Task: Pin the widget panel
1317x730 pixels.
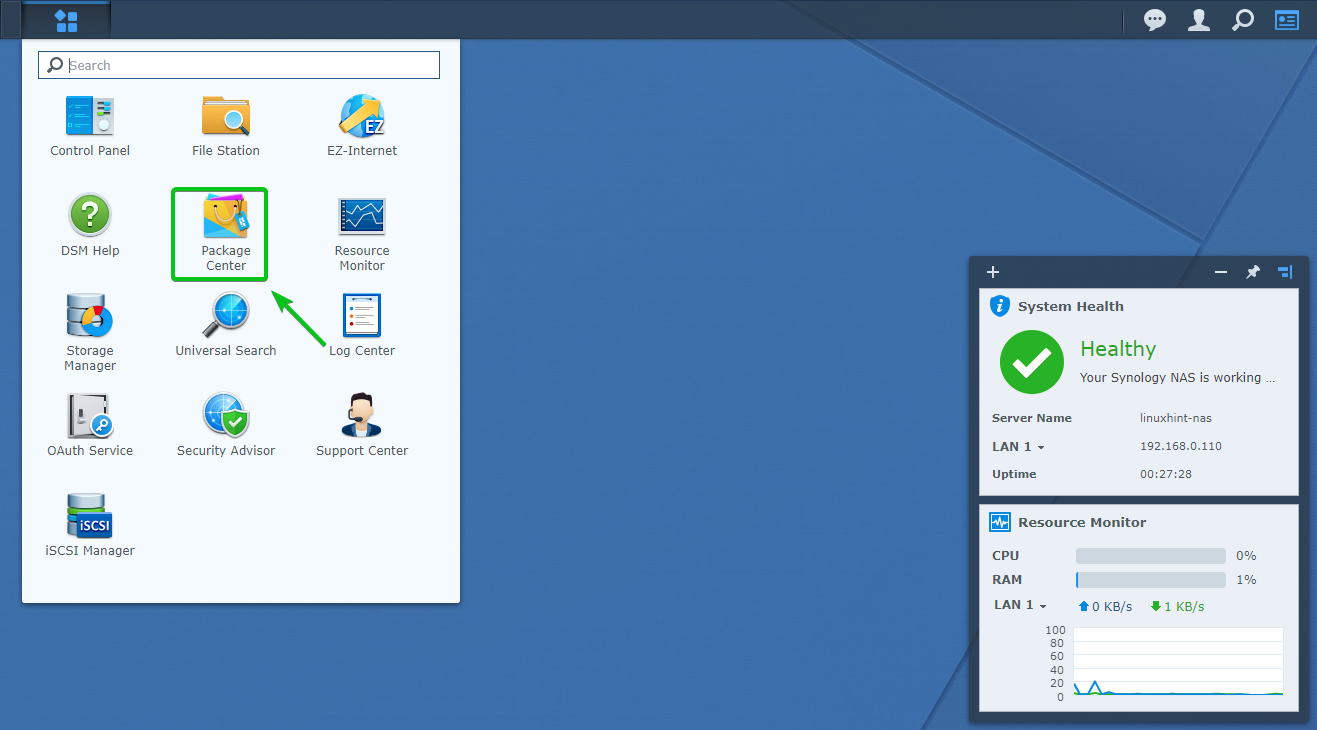Action: [x=1252, y=272]
